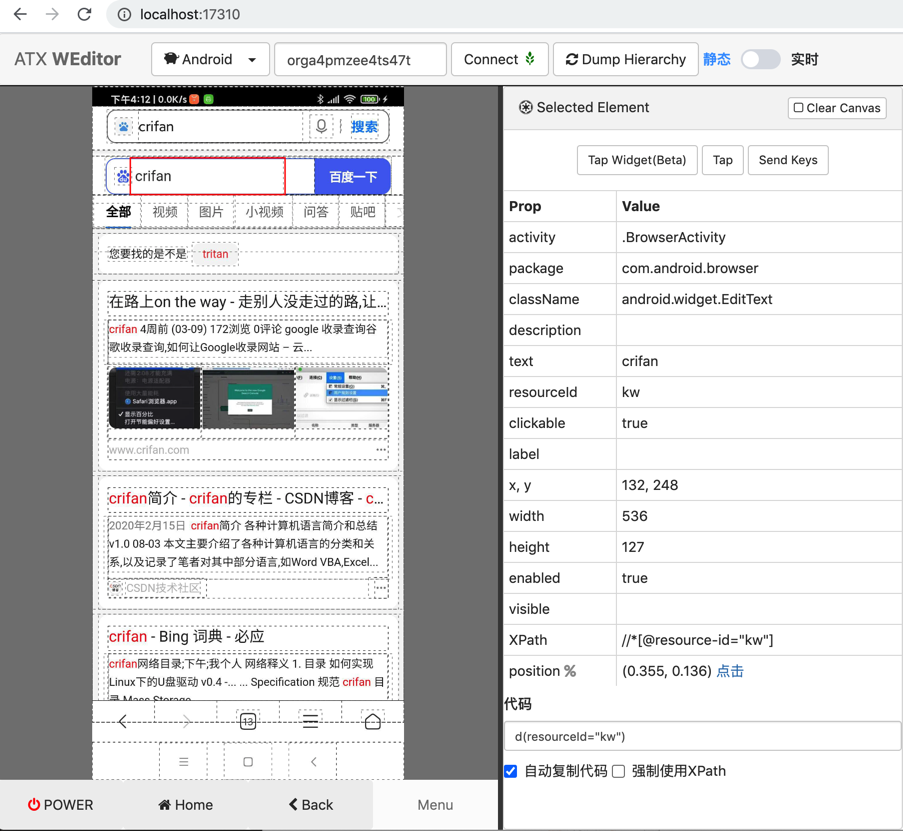Screen dimensions: 903x831
Task: Open crifan简介 CSDN博客 result title
Action: click(x=246, y=498)
